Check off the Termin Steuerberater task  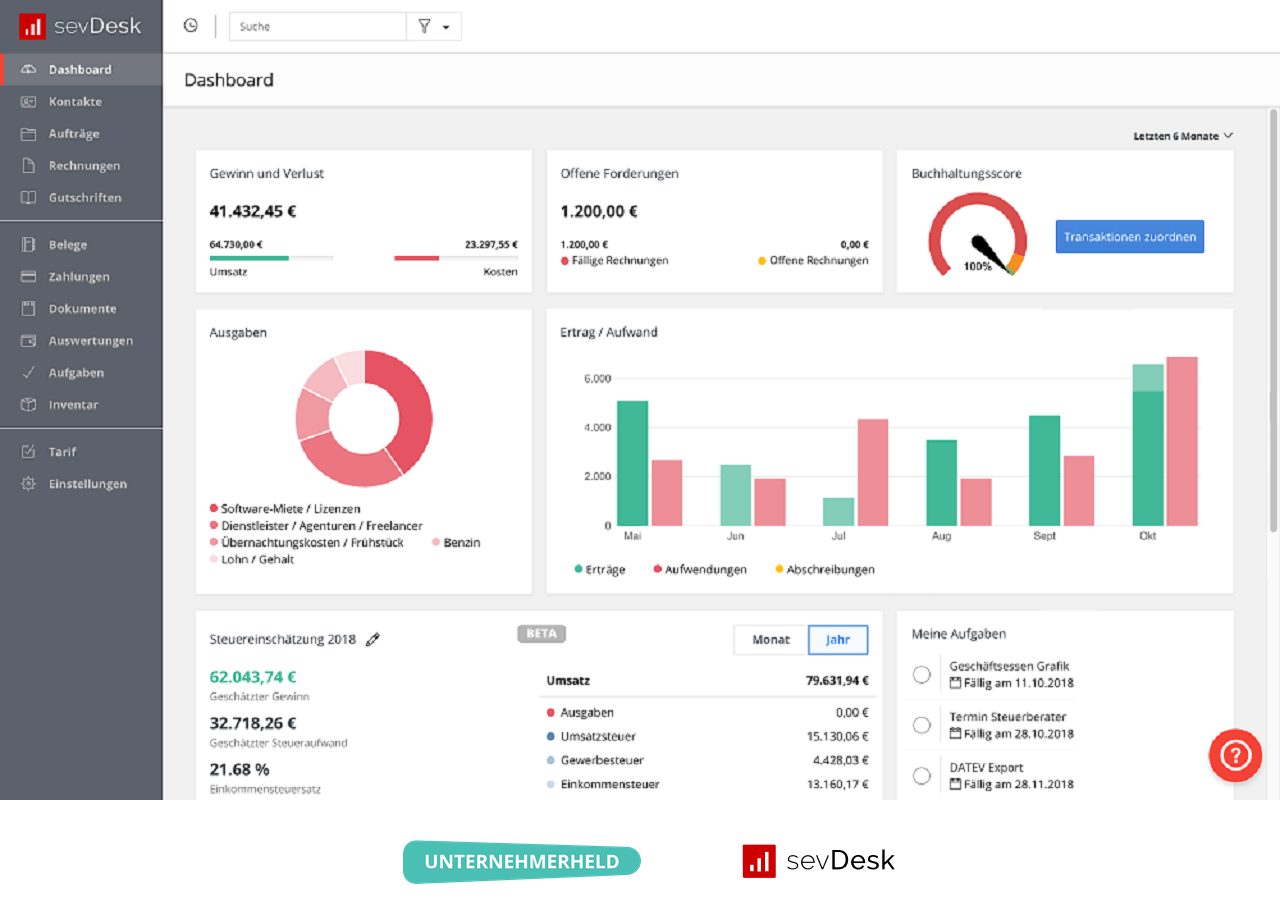pyautogui.click(x=921, y=724)
